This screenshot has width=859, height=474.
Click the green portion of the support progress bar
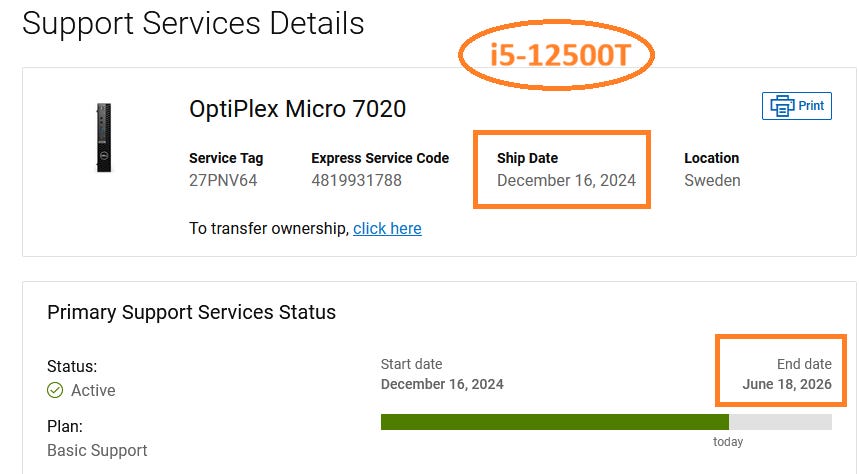(554, 422)
